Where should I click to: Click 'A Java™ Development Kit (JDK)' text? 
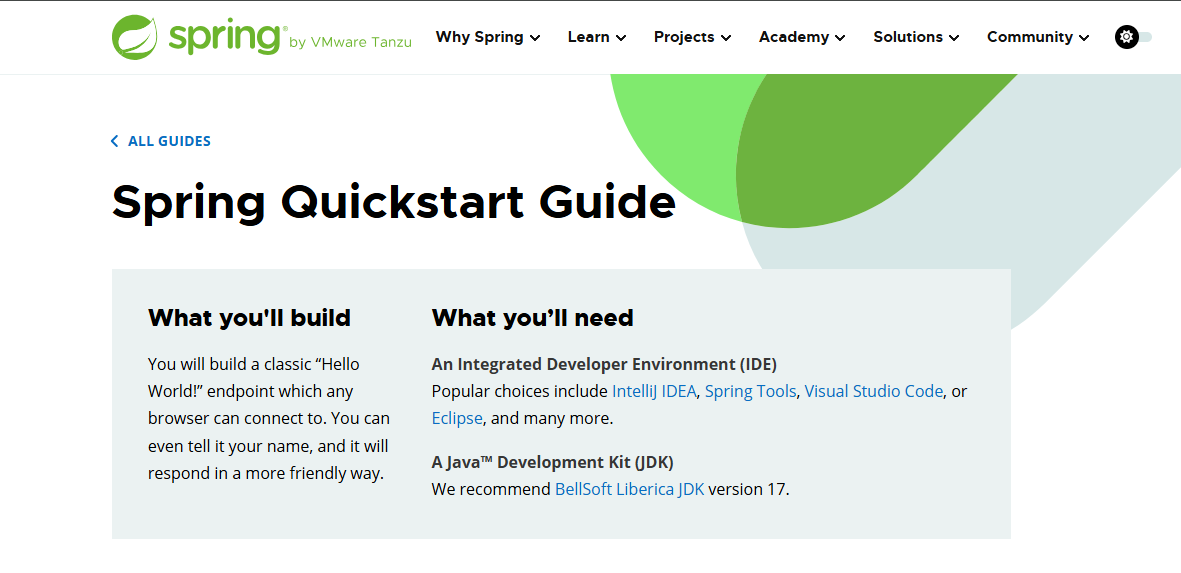coord(552,462)
